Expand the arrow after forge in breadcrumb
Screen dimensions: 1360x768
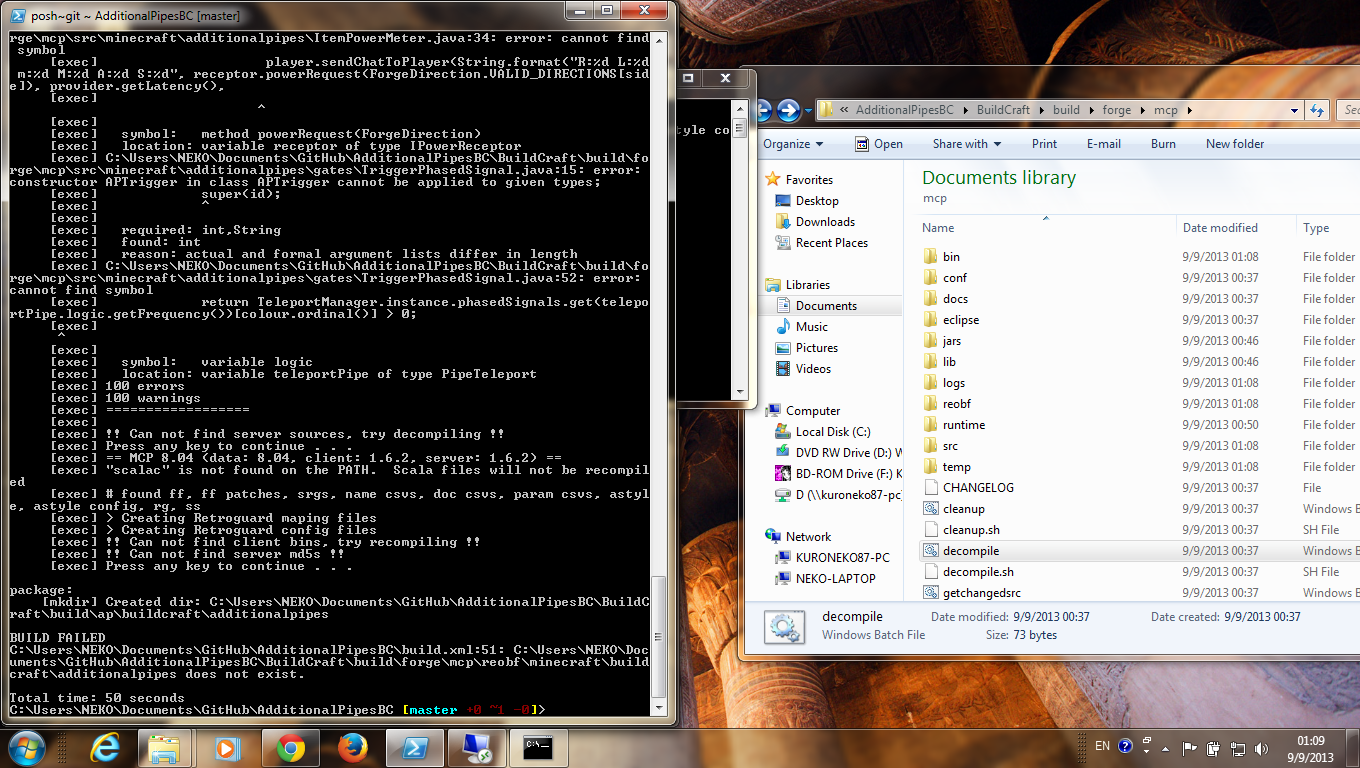click(x=1141, y=110)
